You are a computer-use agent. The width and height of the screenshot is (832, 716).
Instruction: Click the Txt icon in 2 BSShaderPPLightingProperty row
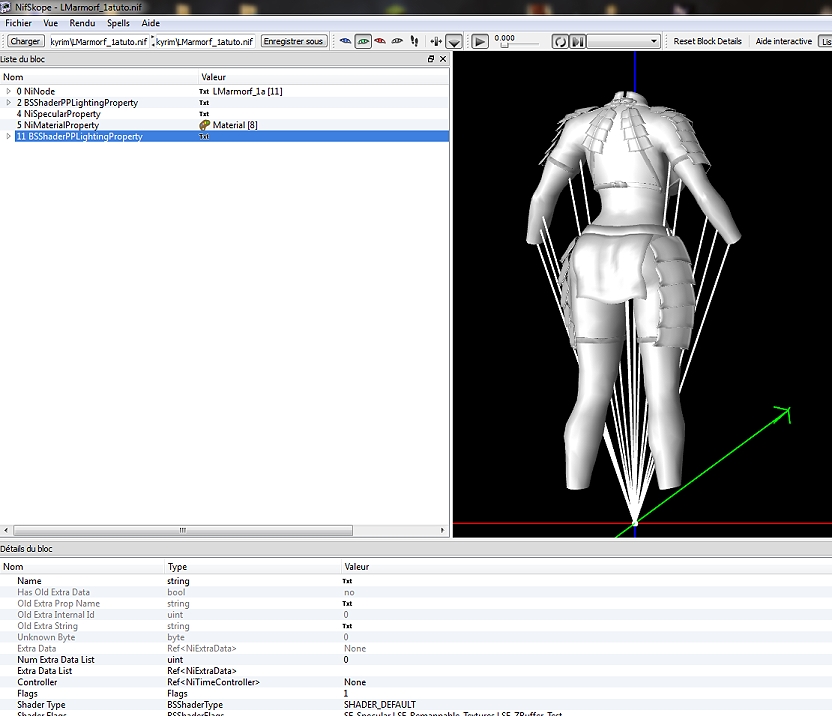tap(204, 103)
